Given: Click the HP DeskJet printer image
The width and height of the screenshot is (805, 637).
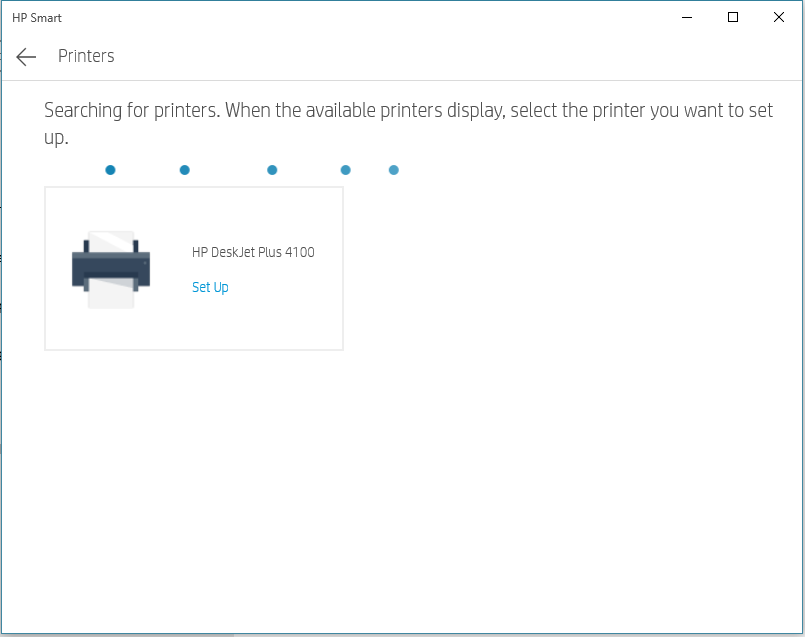Looking at the screenshot, I should (111, 269).
